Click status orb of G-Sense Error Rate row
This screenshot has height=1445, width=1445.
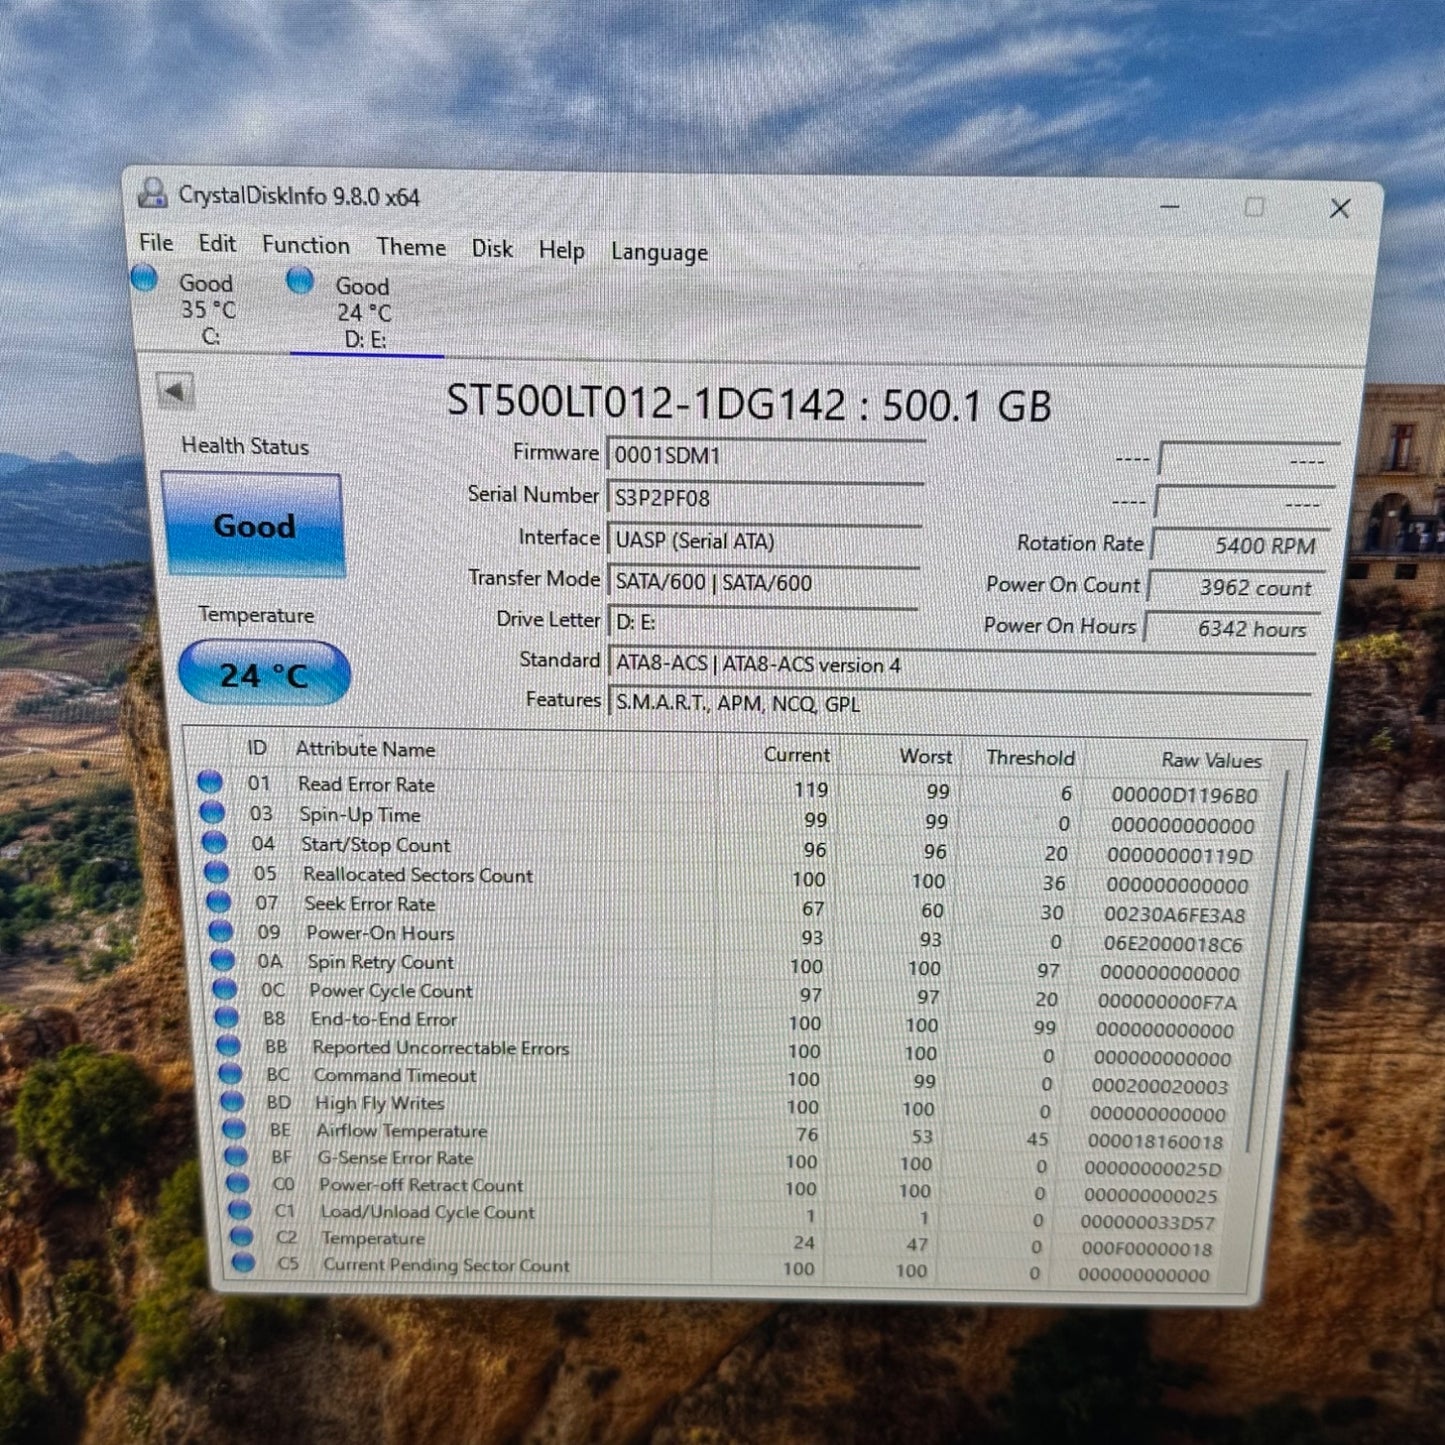237,1156
